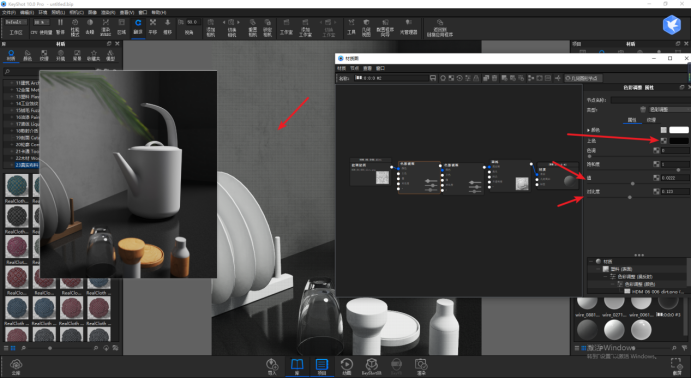This screenshot has width=692, height=378.
Task: Click the contrast slider handle under 0.123
Action: [630, 197]
